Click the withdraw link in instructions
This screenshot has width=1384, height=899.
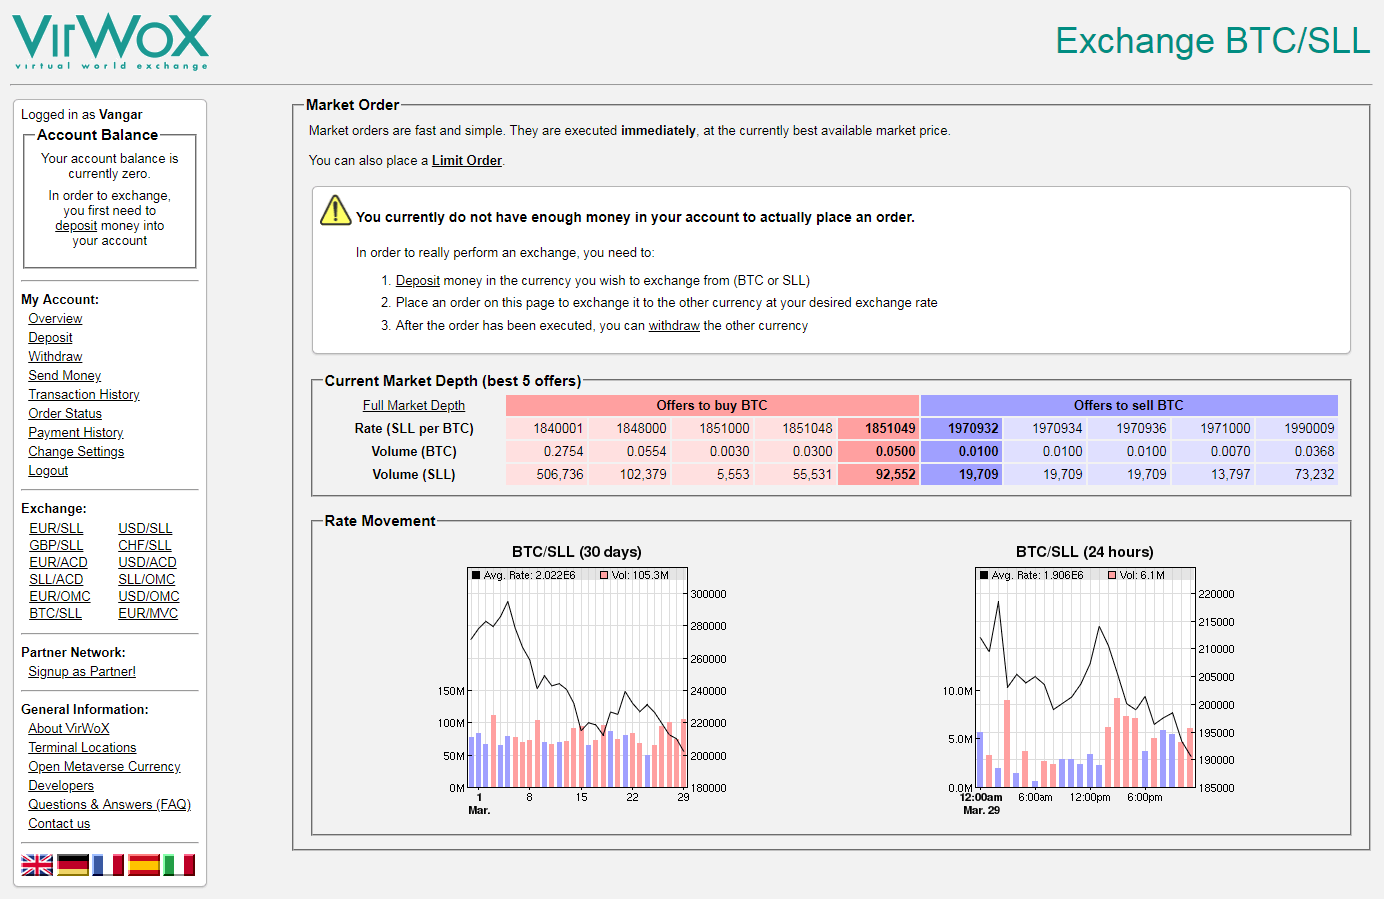coord(674,325)
